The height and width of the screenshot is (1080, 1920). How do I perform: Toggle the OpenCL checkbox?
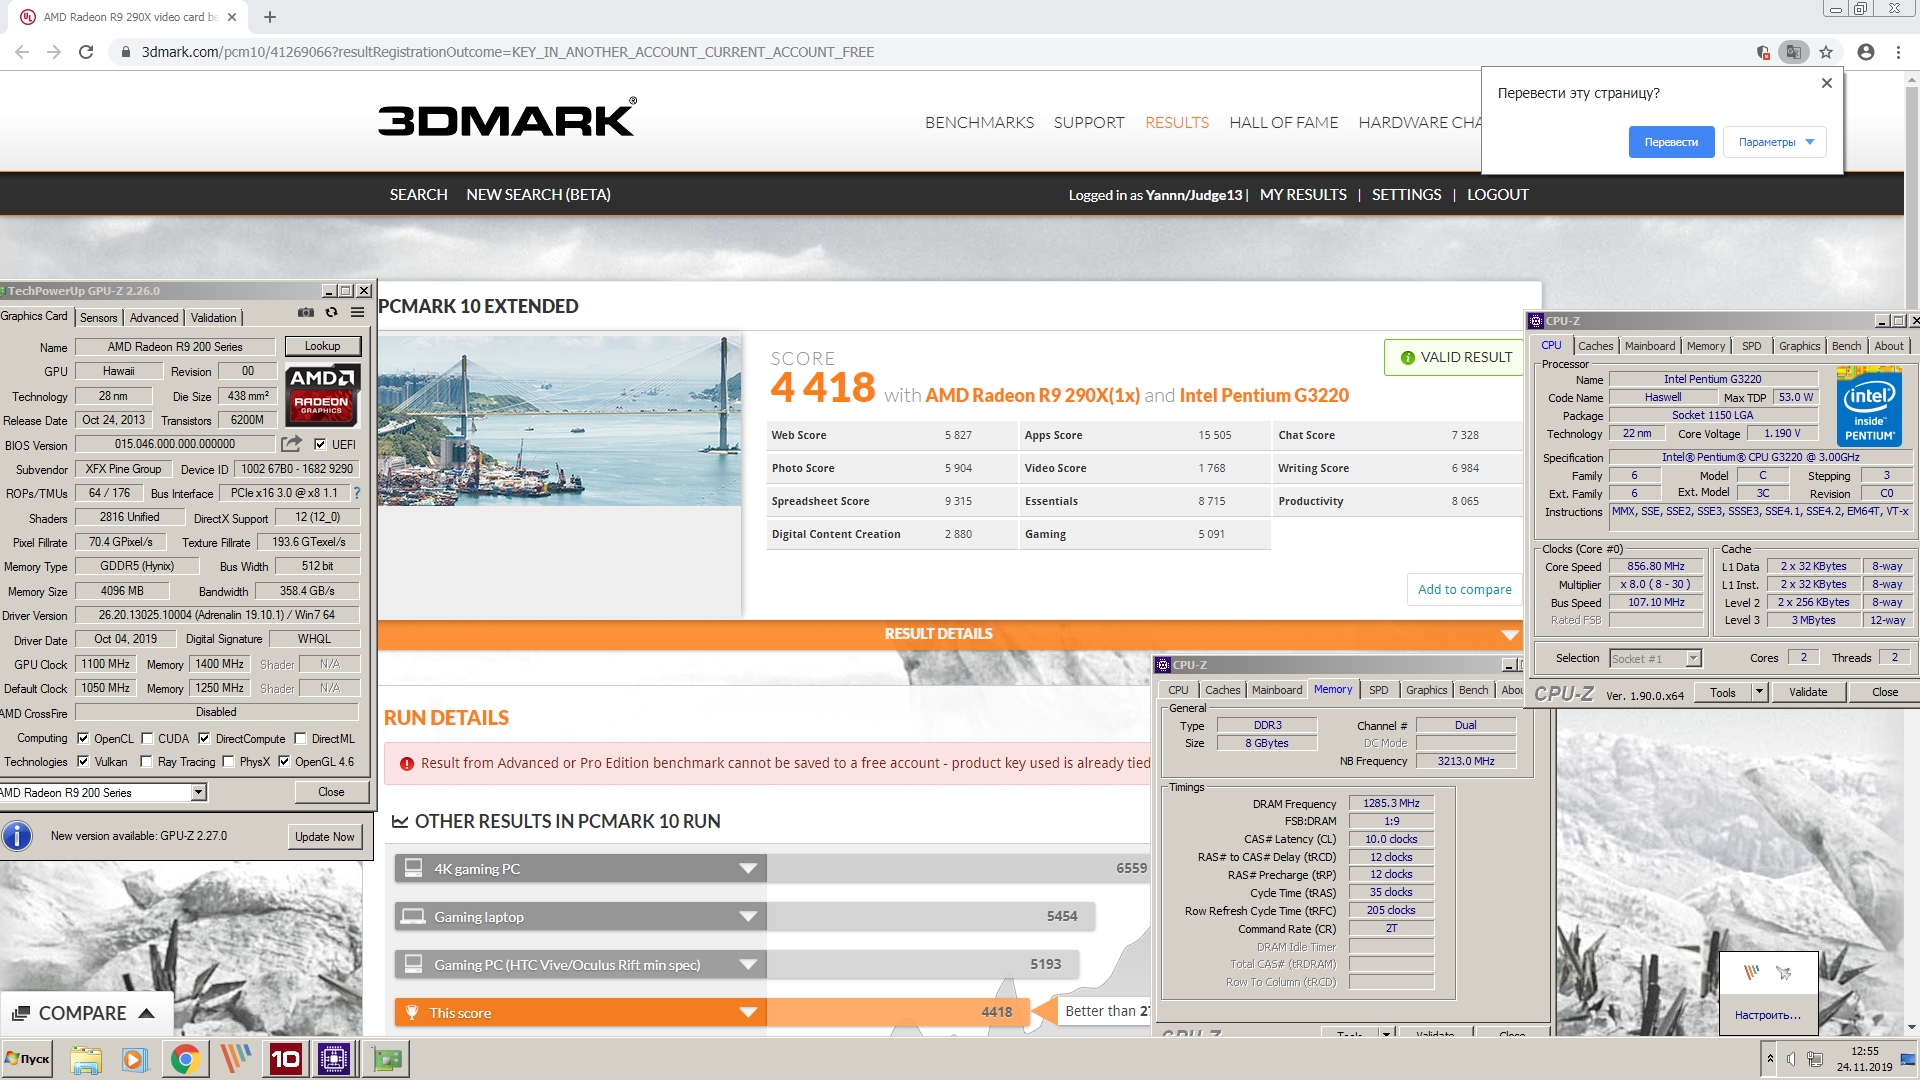(83, 739)
